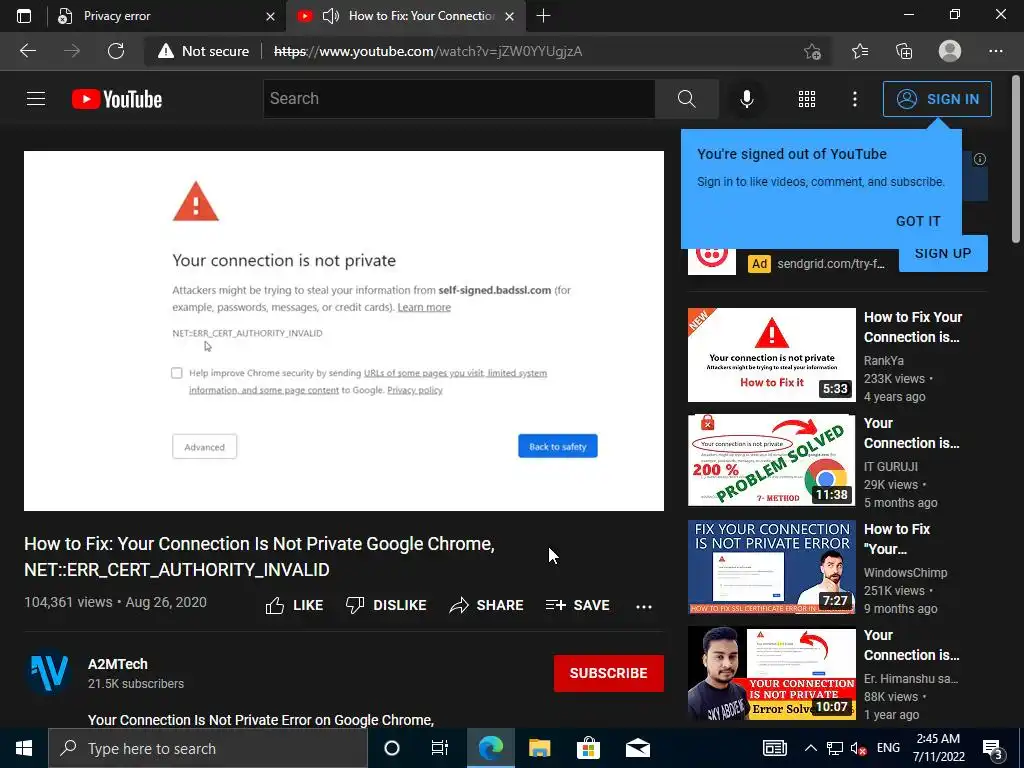Open the Favorites list icon

859,51
